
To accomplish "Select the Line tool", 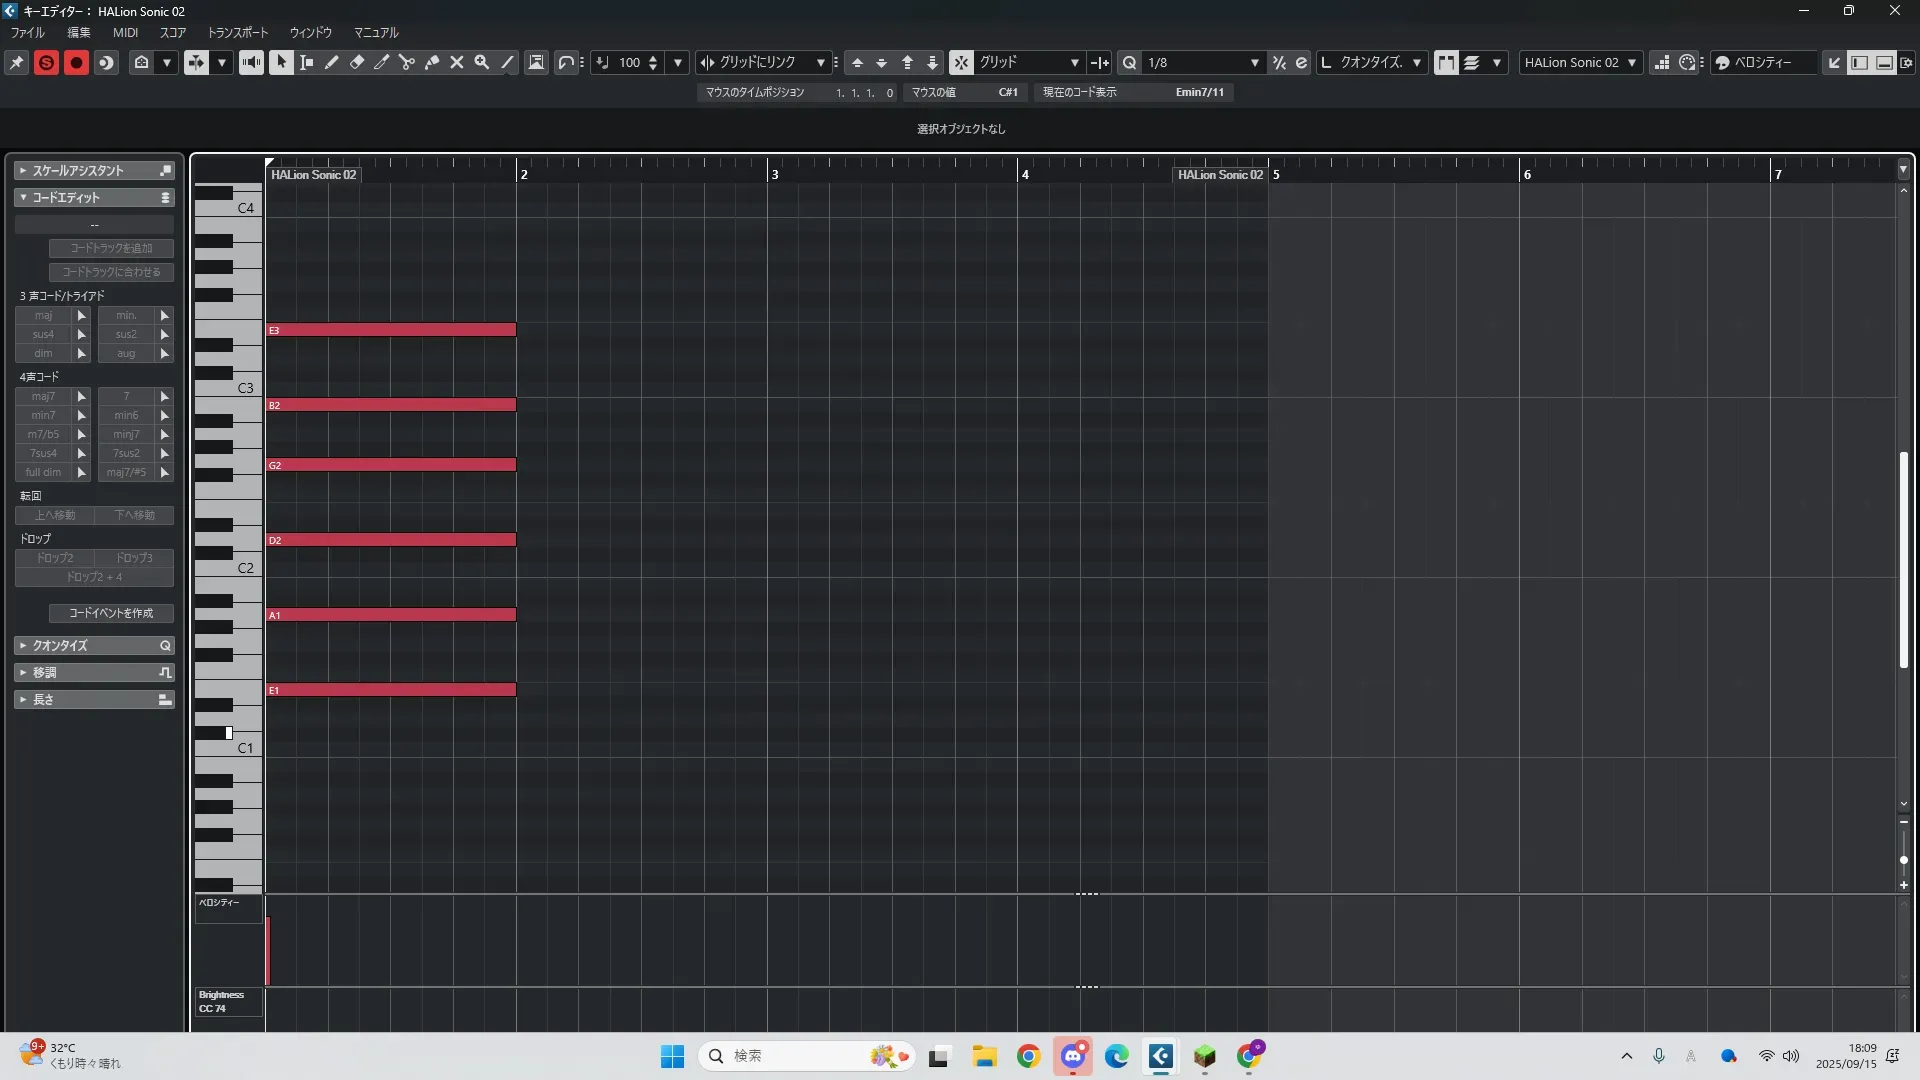I will (507, 62).
